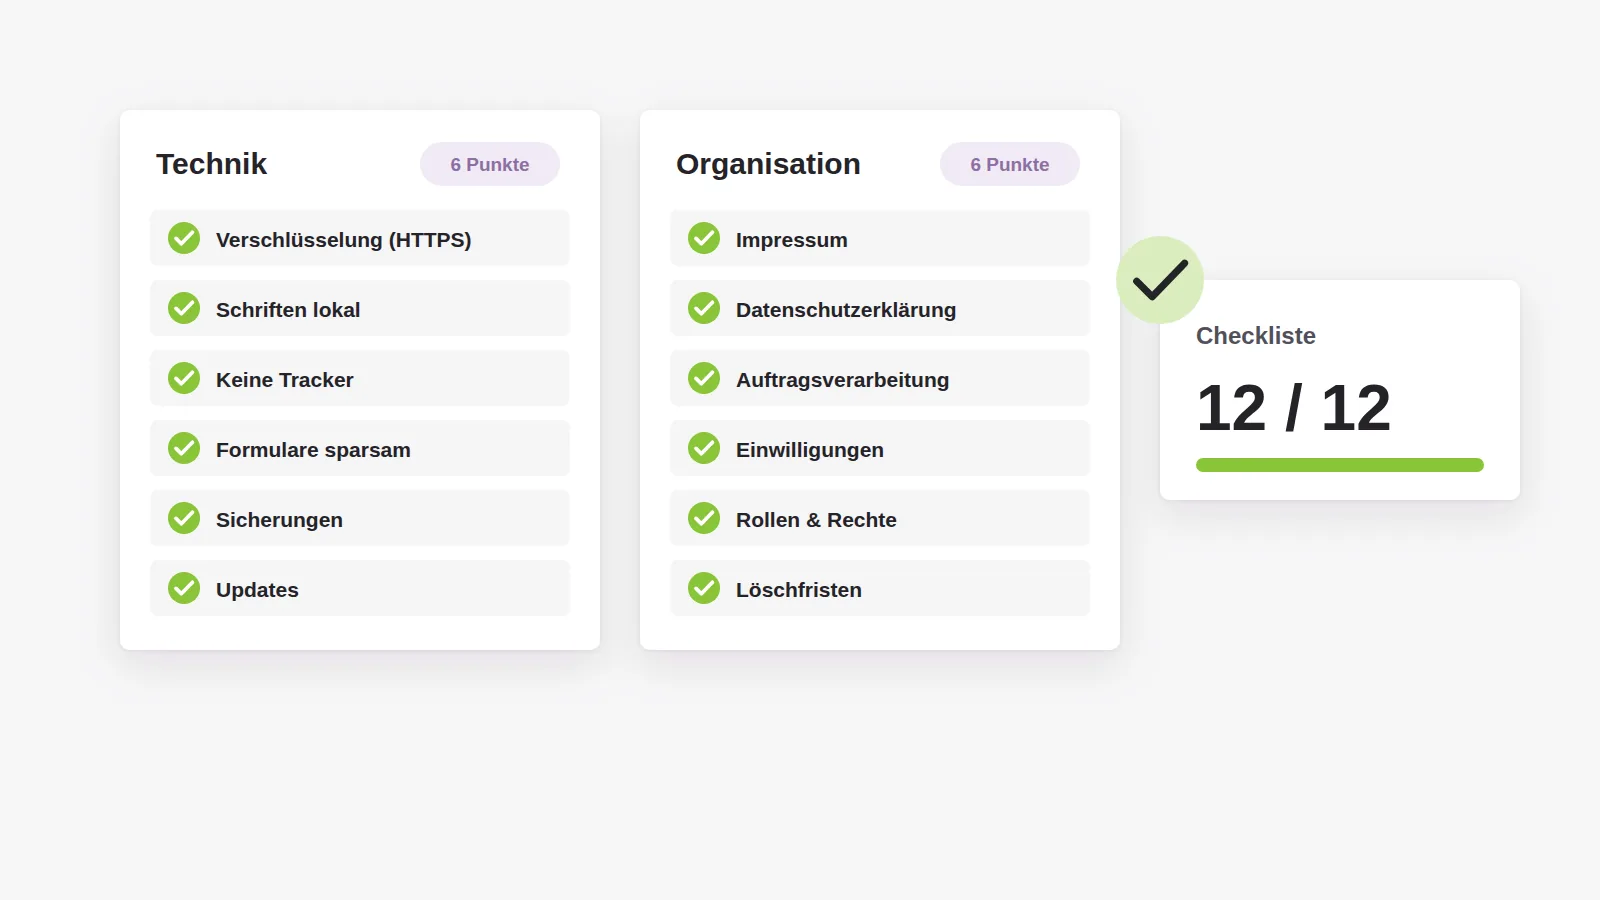Image resolution: width=1600 pixels, height=900 pixels.
Task: Click the green Checkliste progress bar
Action: (1340, 465)
